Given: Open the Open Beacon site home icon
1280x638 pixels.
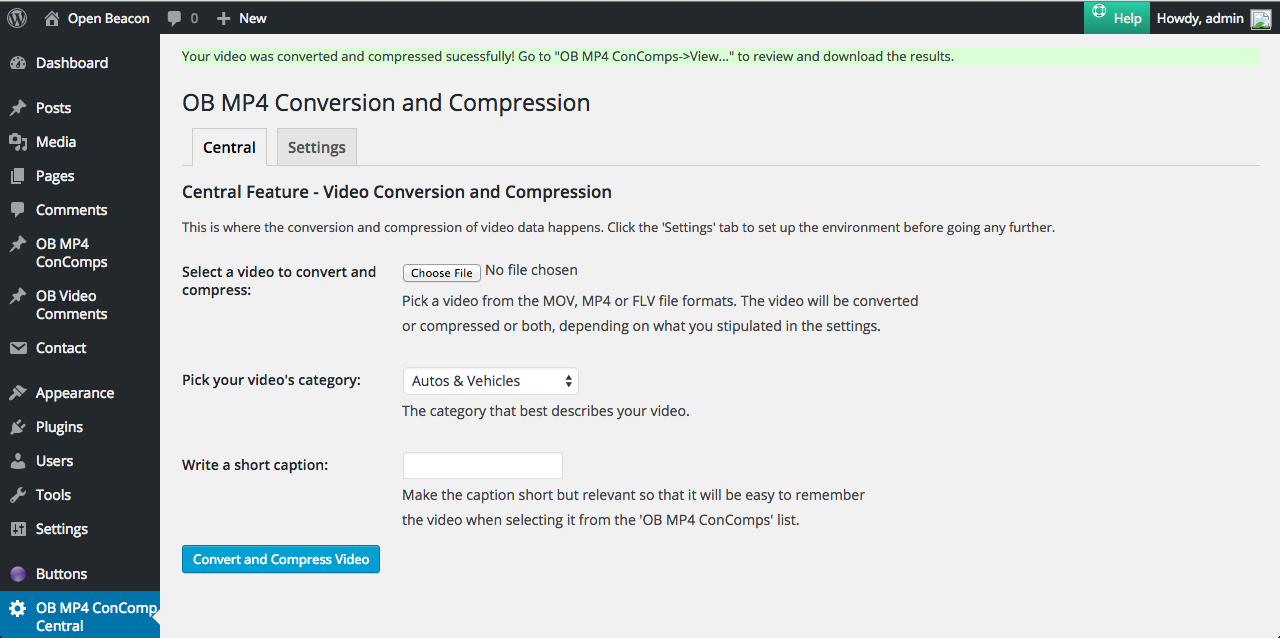Looking at the screenshot, I should coord(52,18).
